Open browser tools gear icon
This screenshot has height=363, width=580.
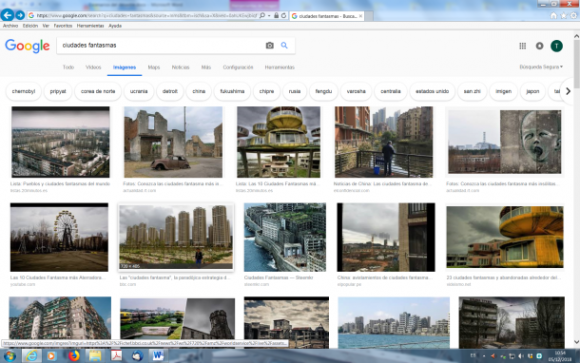[573, 16]
